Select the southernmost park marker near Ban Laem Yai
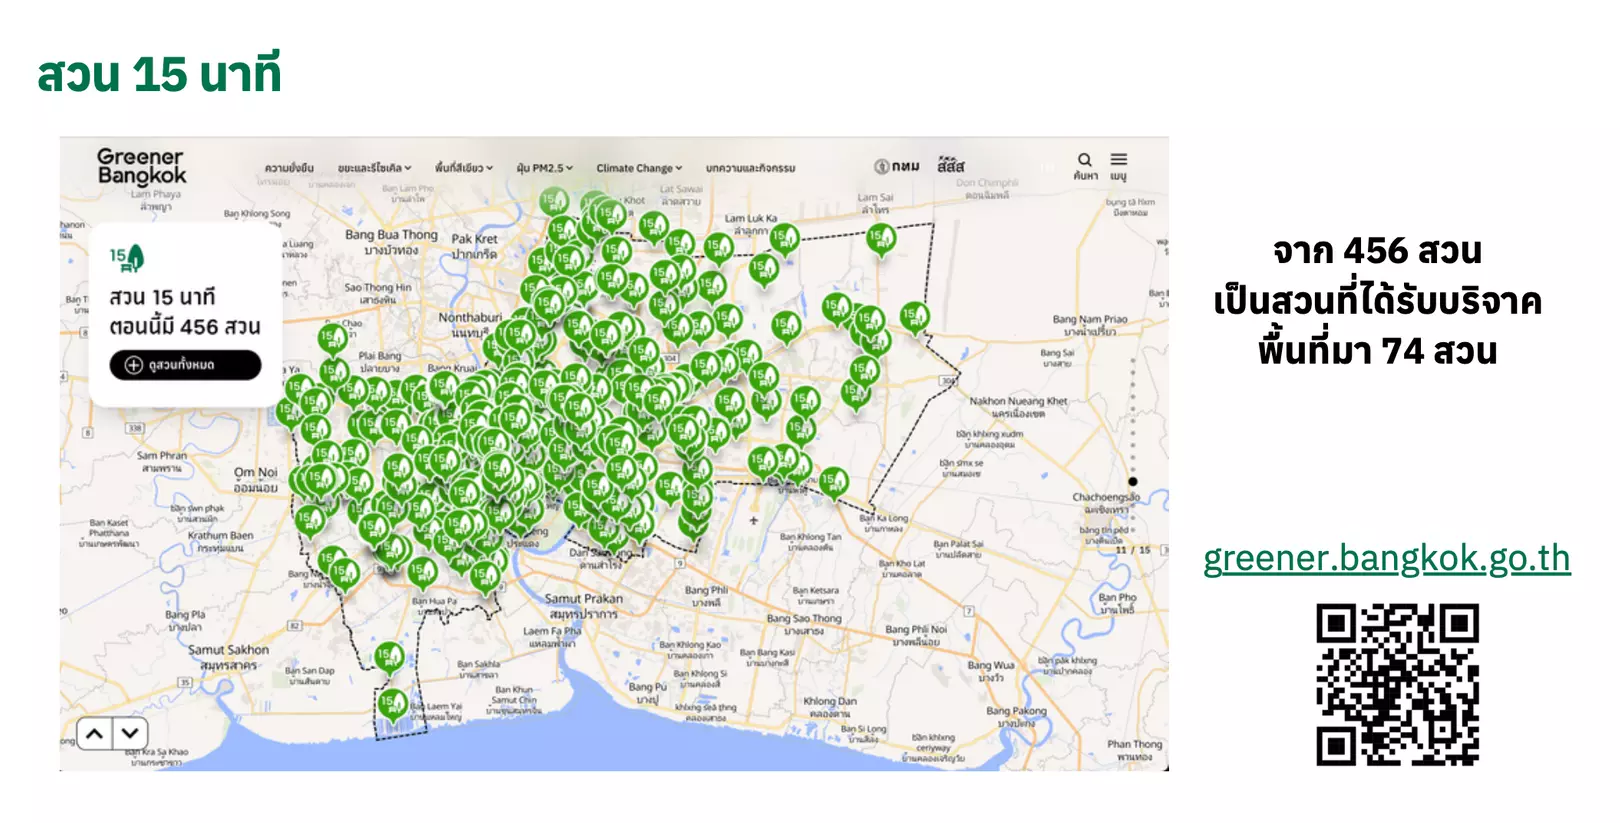The image size is (1620, 823). point(393,704)
